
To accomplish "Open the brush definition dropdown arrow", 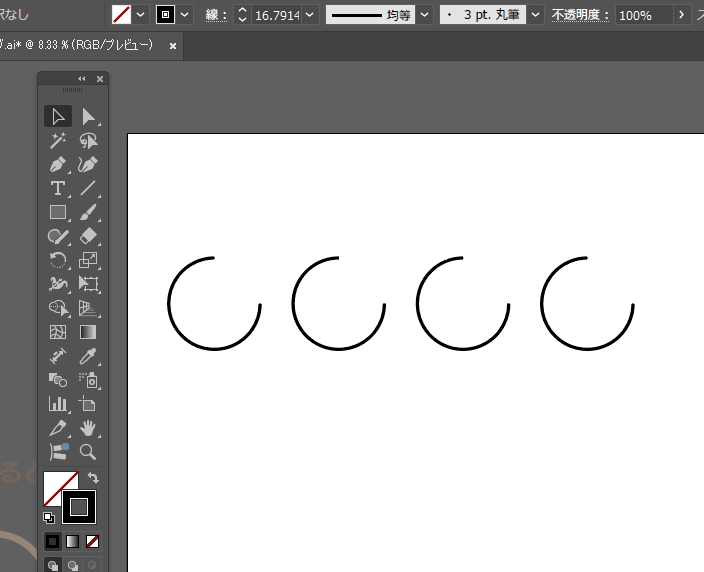I will (535, 15).
